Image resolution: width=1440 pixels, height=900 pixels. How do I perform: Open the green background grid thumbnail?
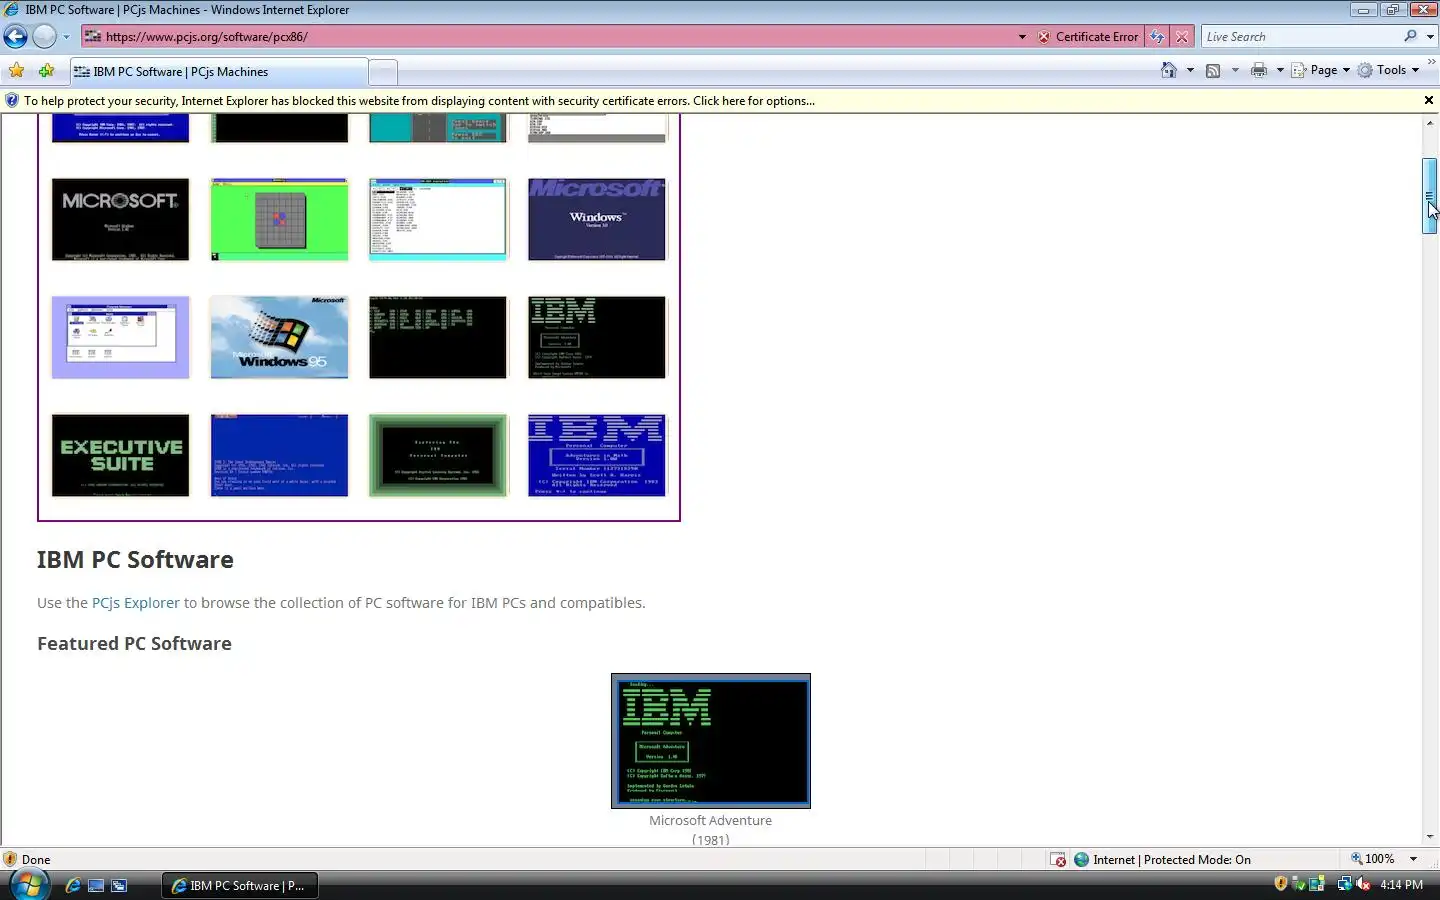[279, 219]
